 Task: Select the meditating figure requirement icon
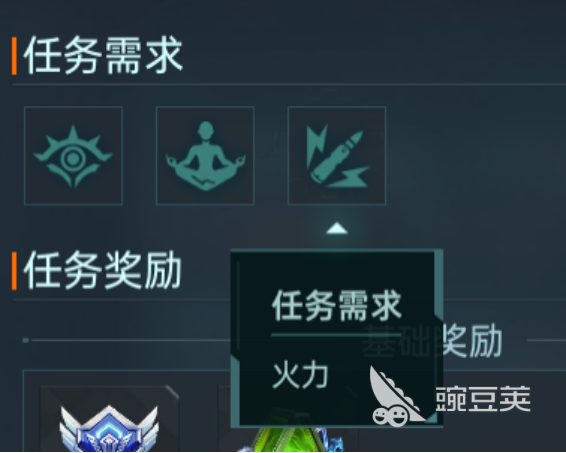point(205,156)
